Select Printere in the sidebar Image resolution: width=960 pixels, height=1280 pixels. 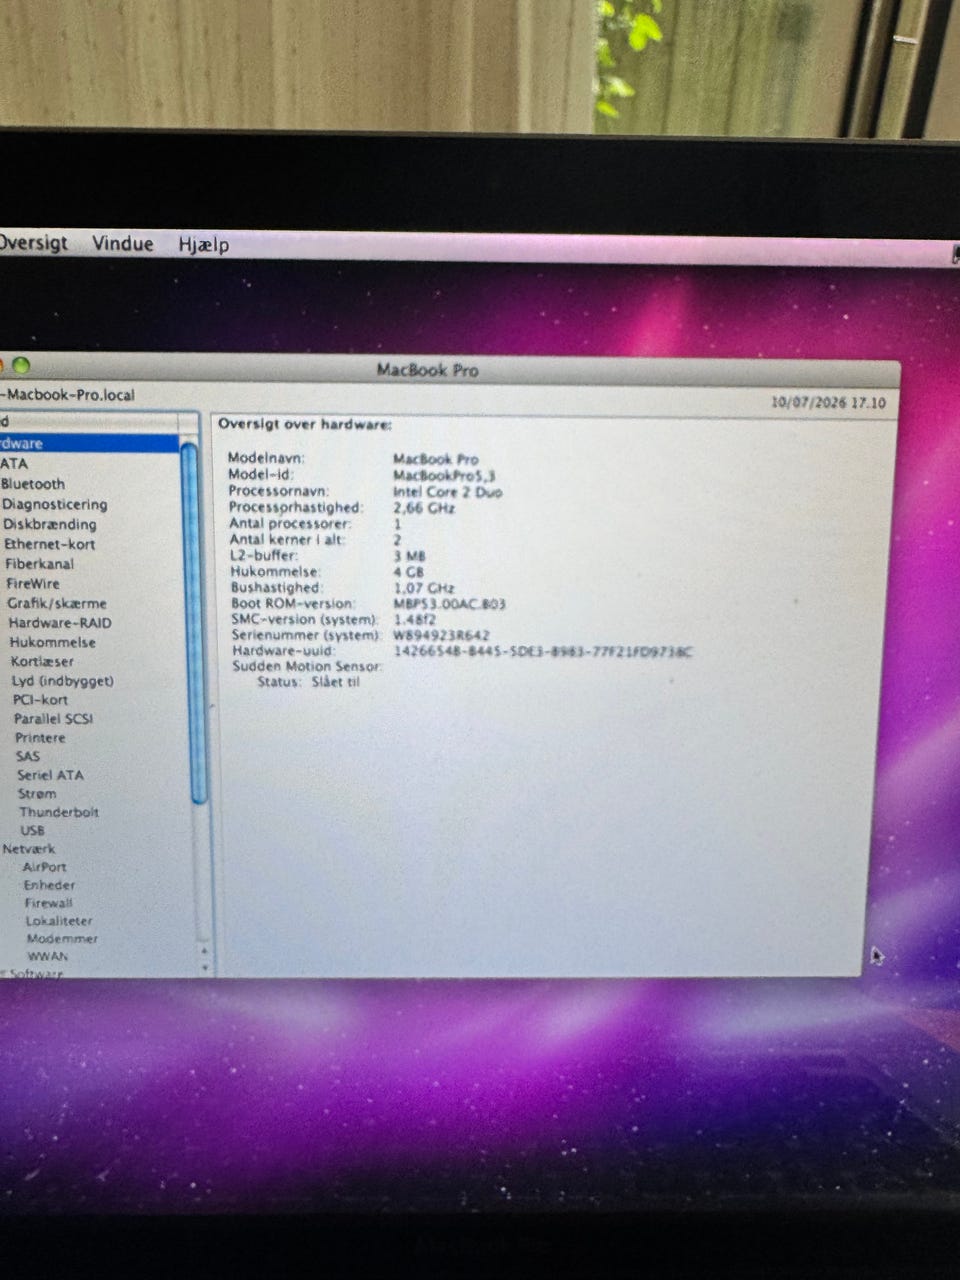pyautogui.click(x=40, y=738)
